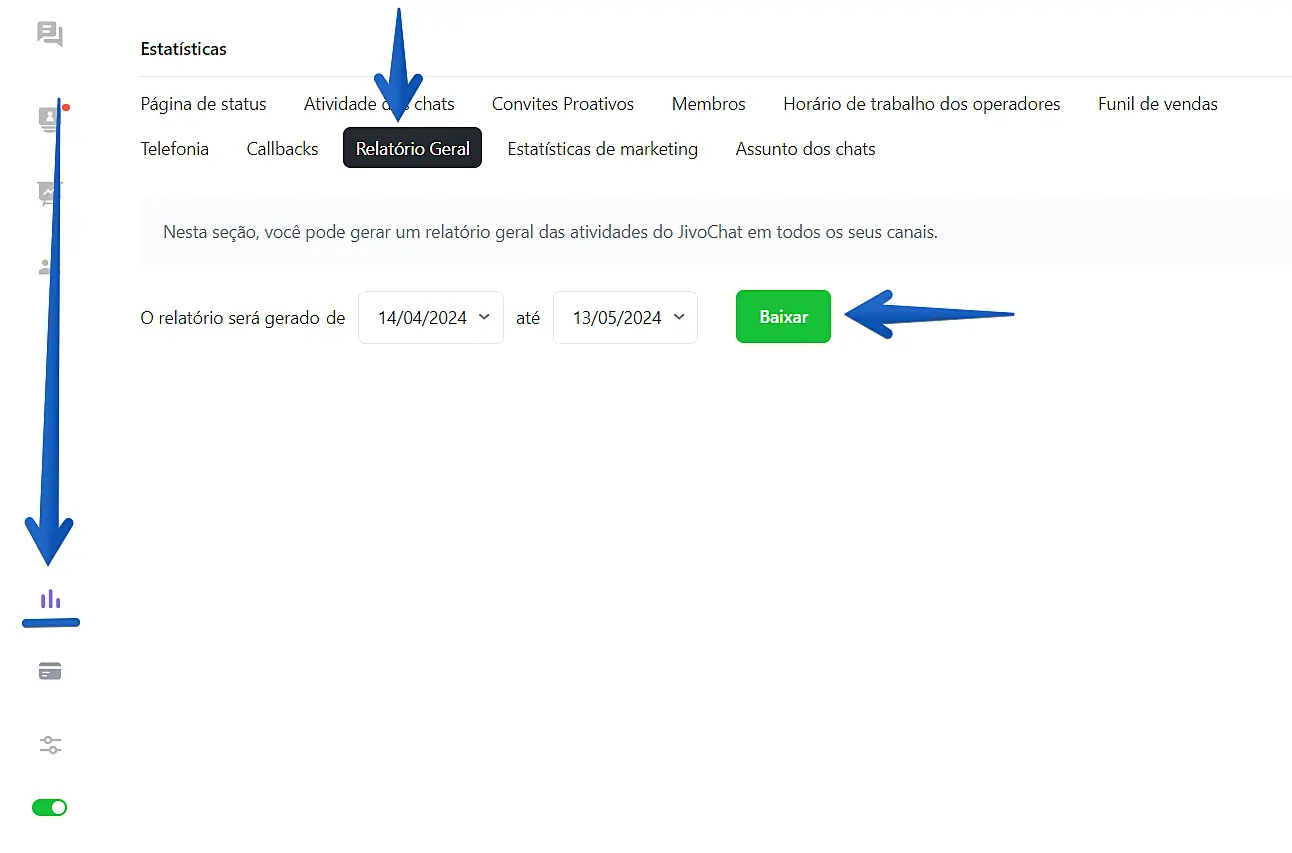This screenshot has height=853, width=1292.
Task: Expand the end date 13/05/2024 dropdown
Action: [625, 318]
